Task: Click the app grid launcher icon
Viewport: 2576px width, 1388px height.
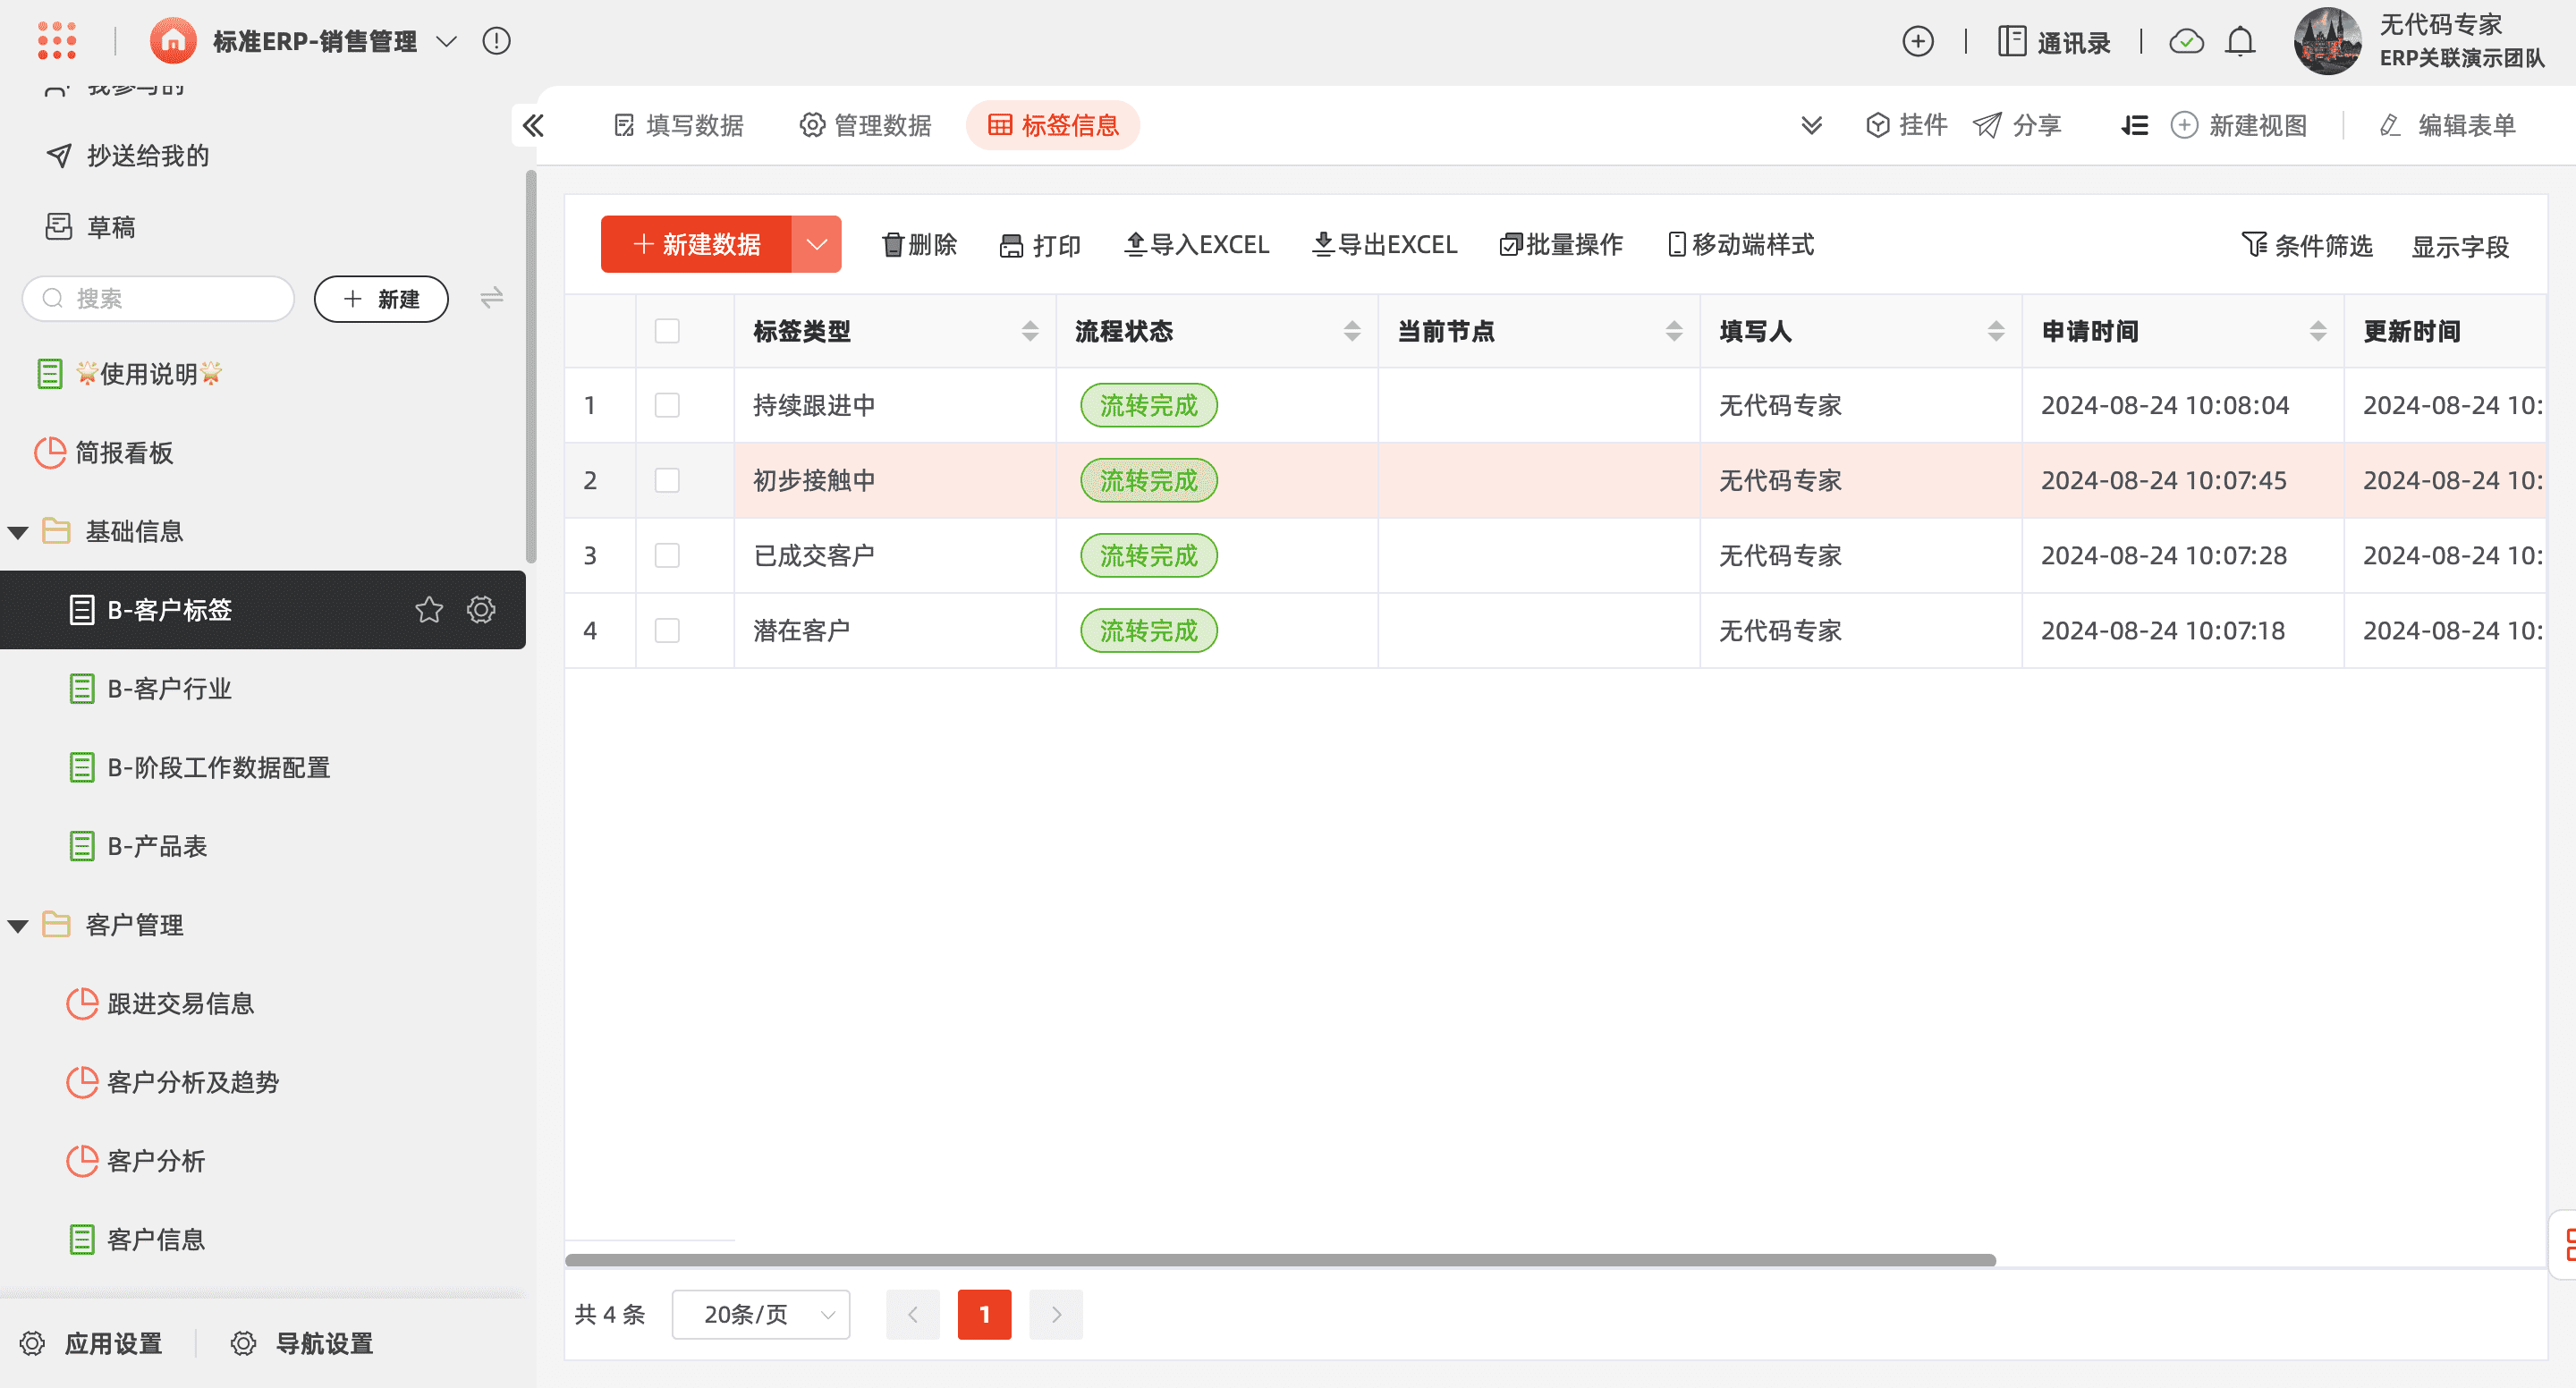Action: (x=56, y=41)
